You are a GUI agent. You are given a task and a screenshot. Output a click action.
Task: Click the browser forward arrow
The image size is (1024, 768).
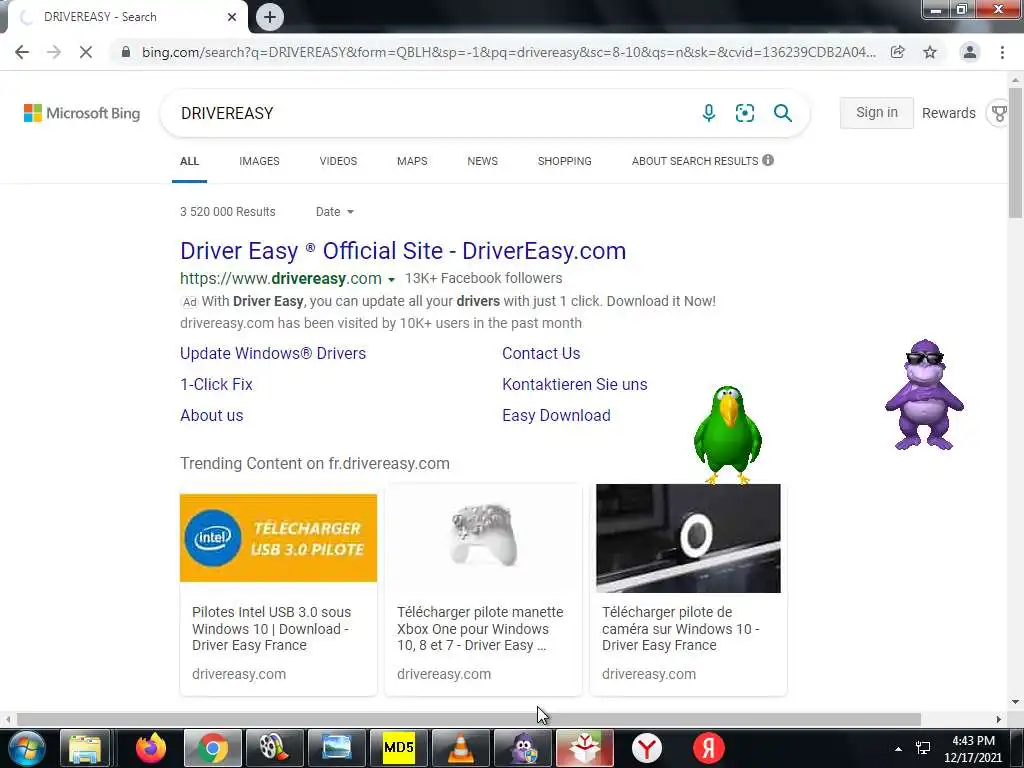(54, 52)
